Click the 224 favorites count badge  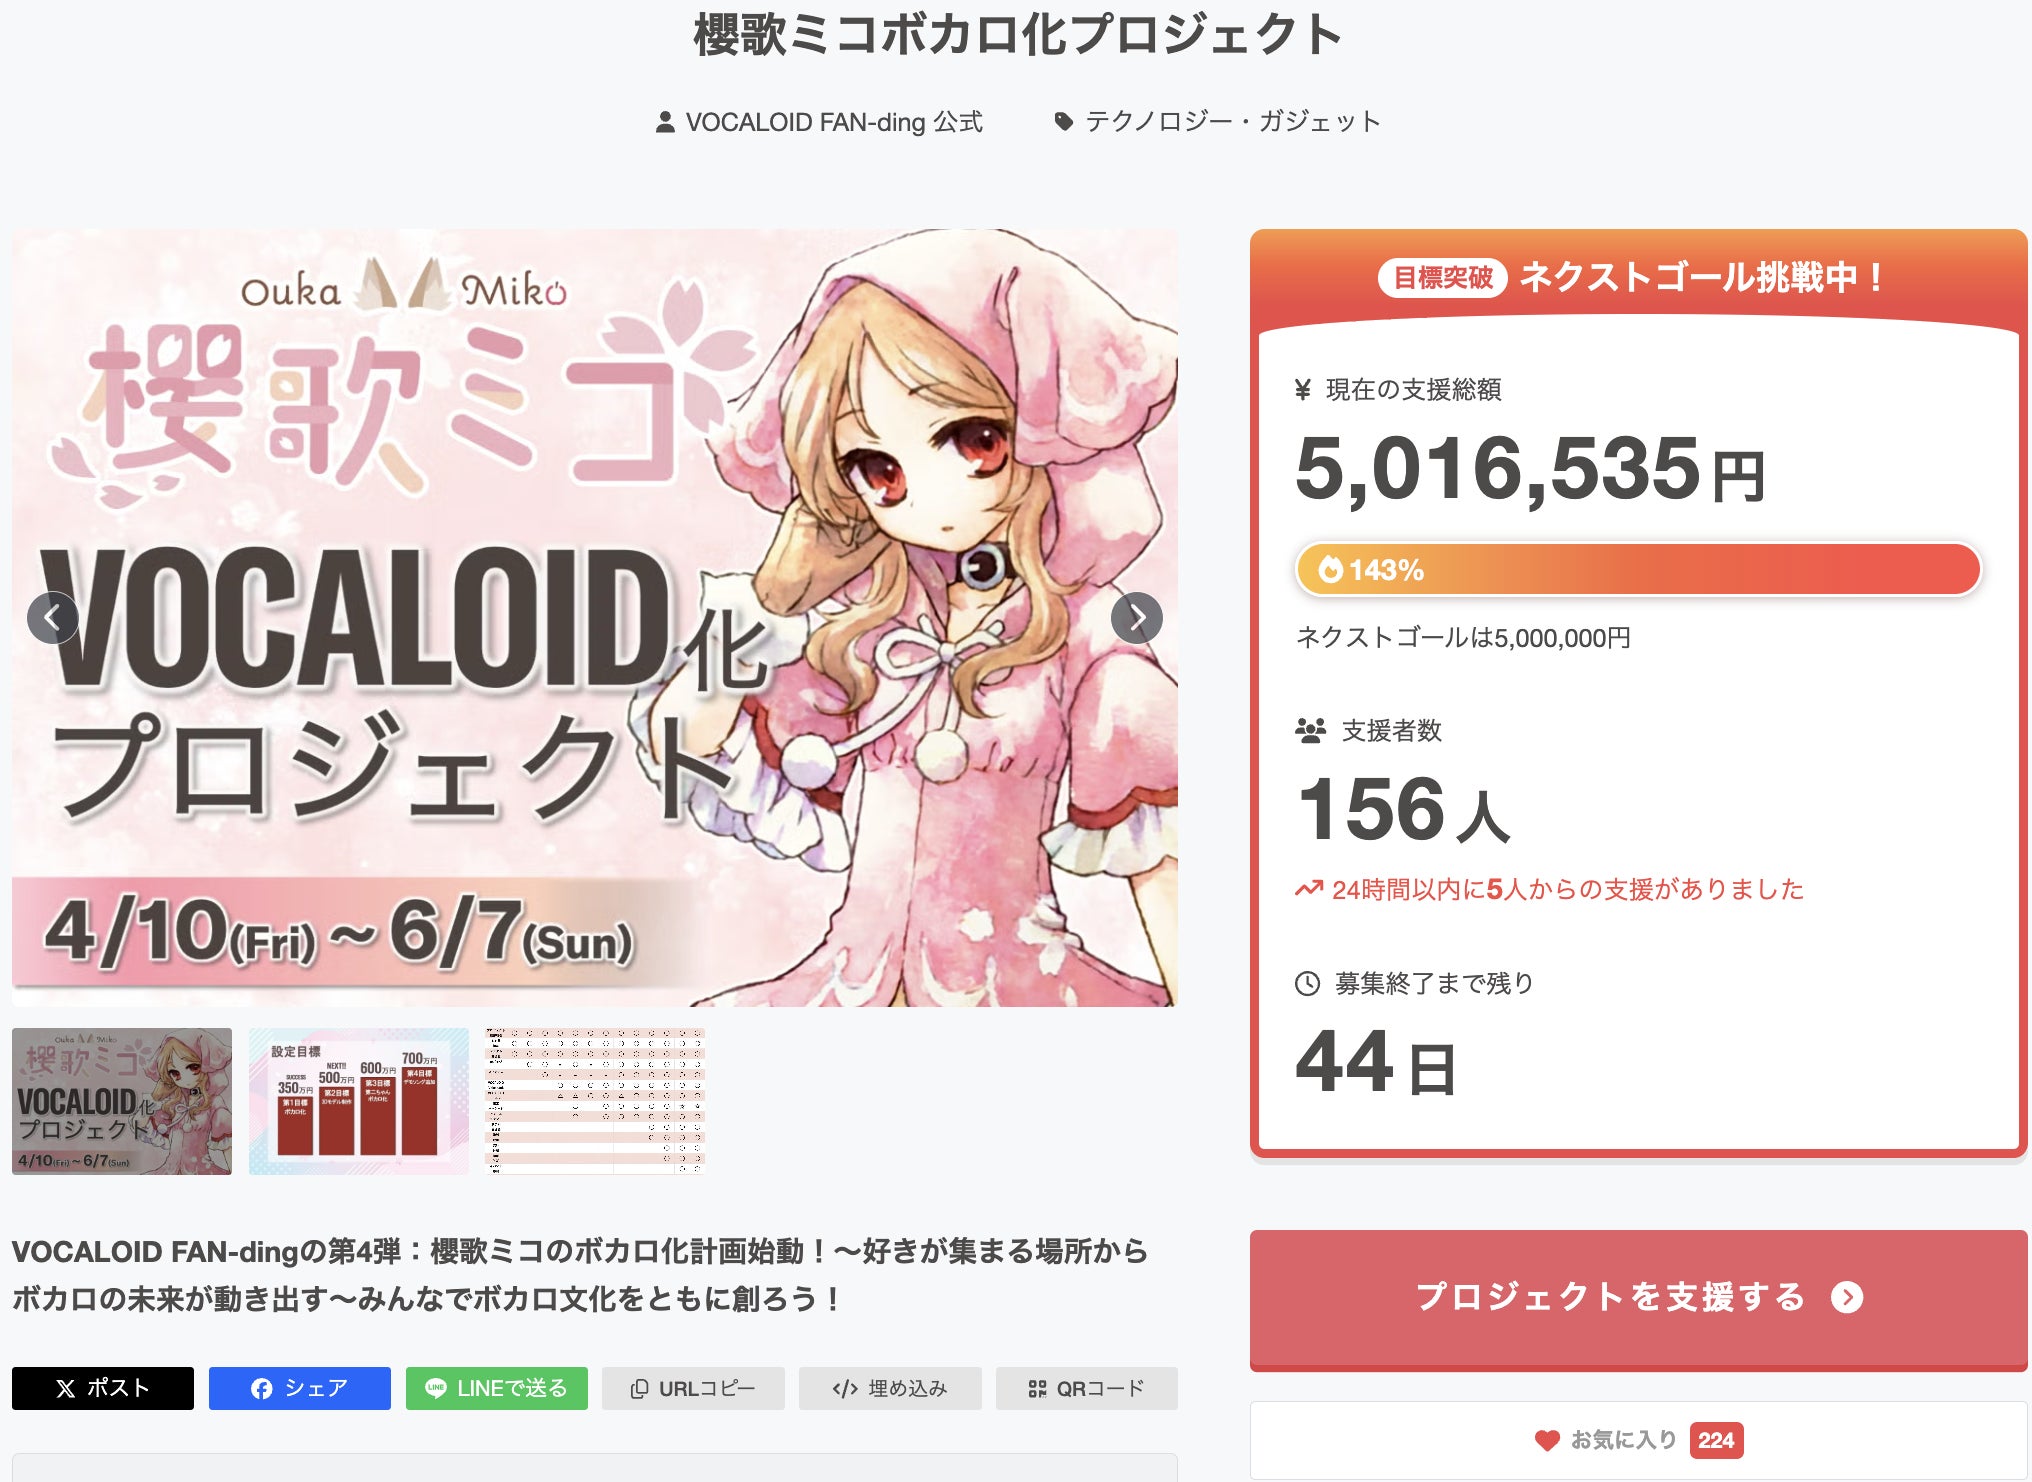click(1716, 1440)
